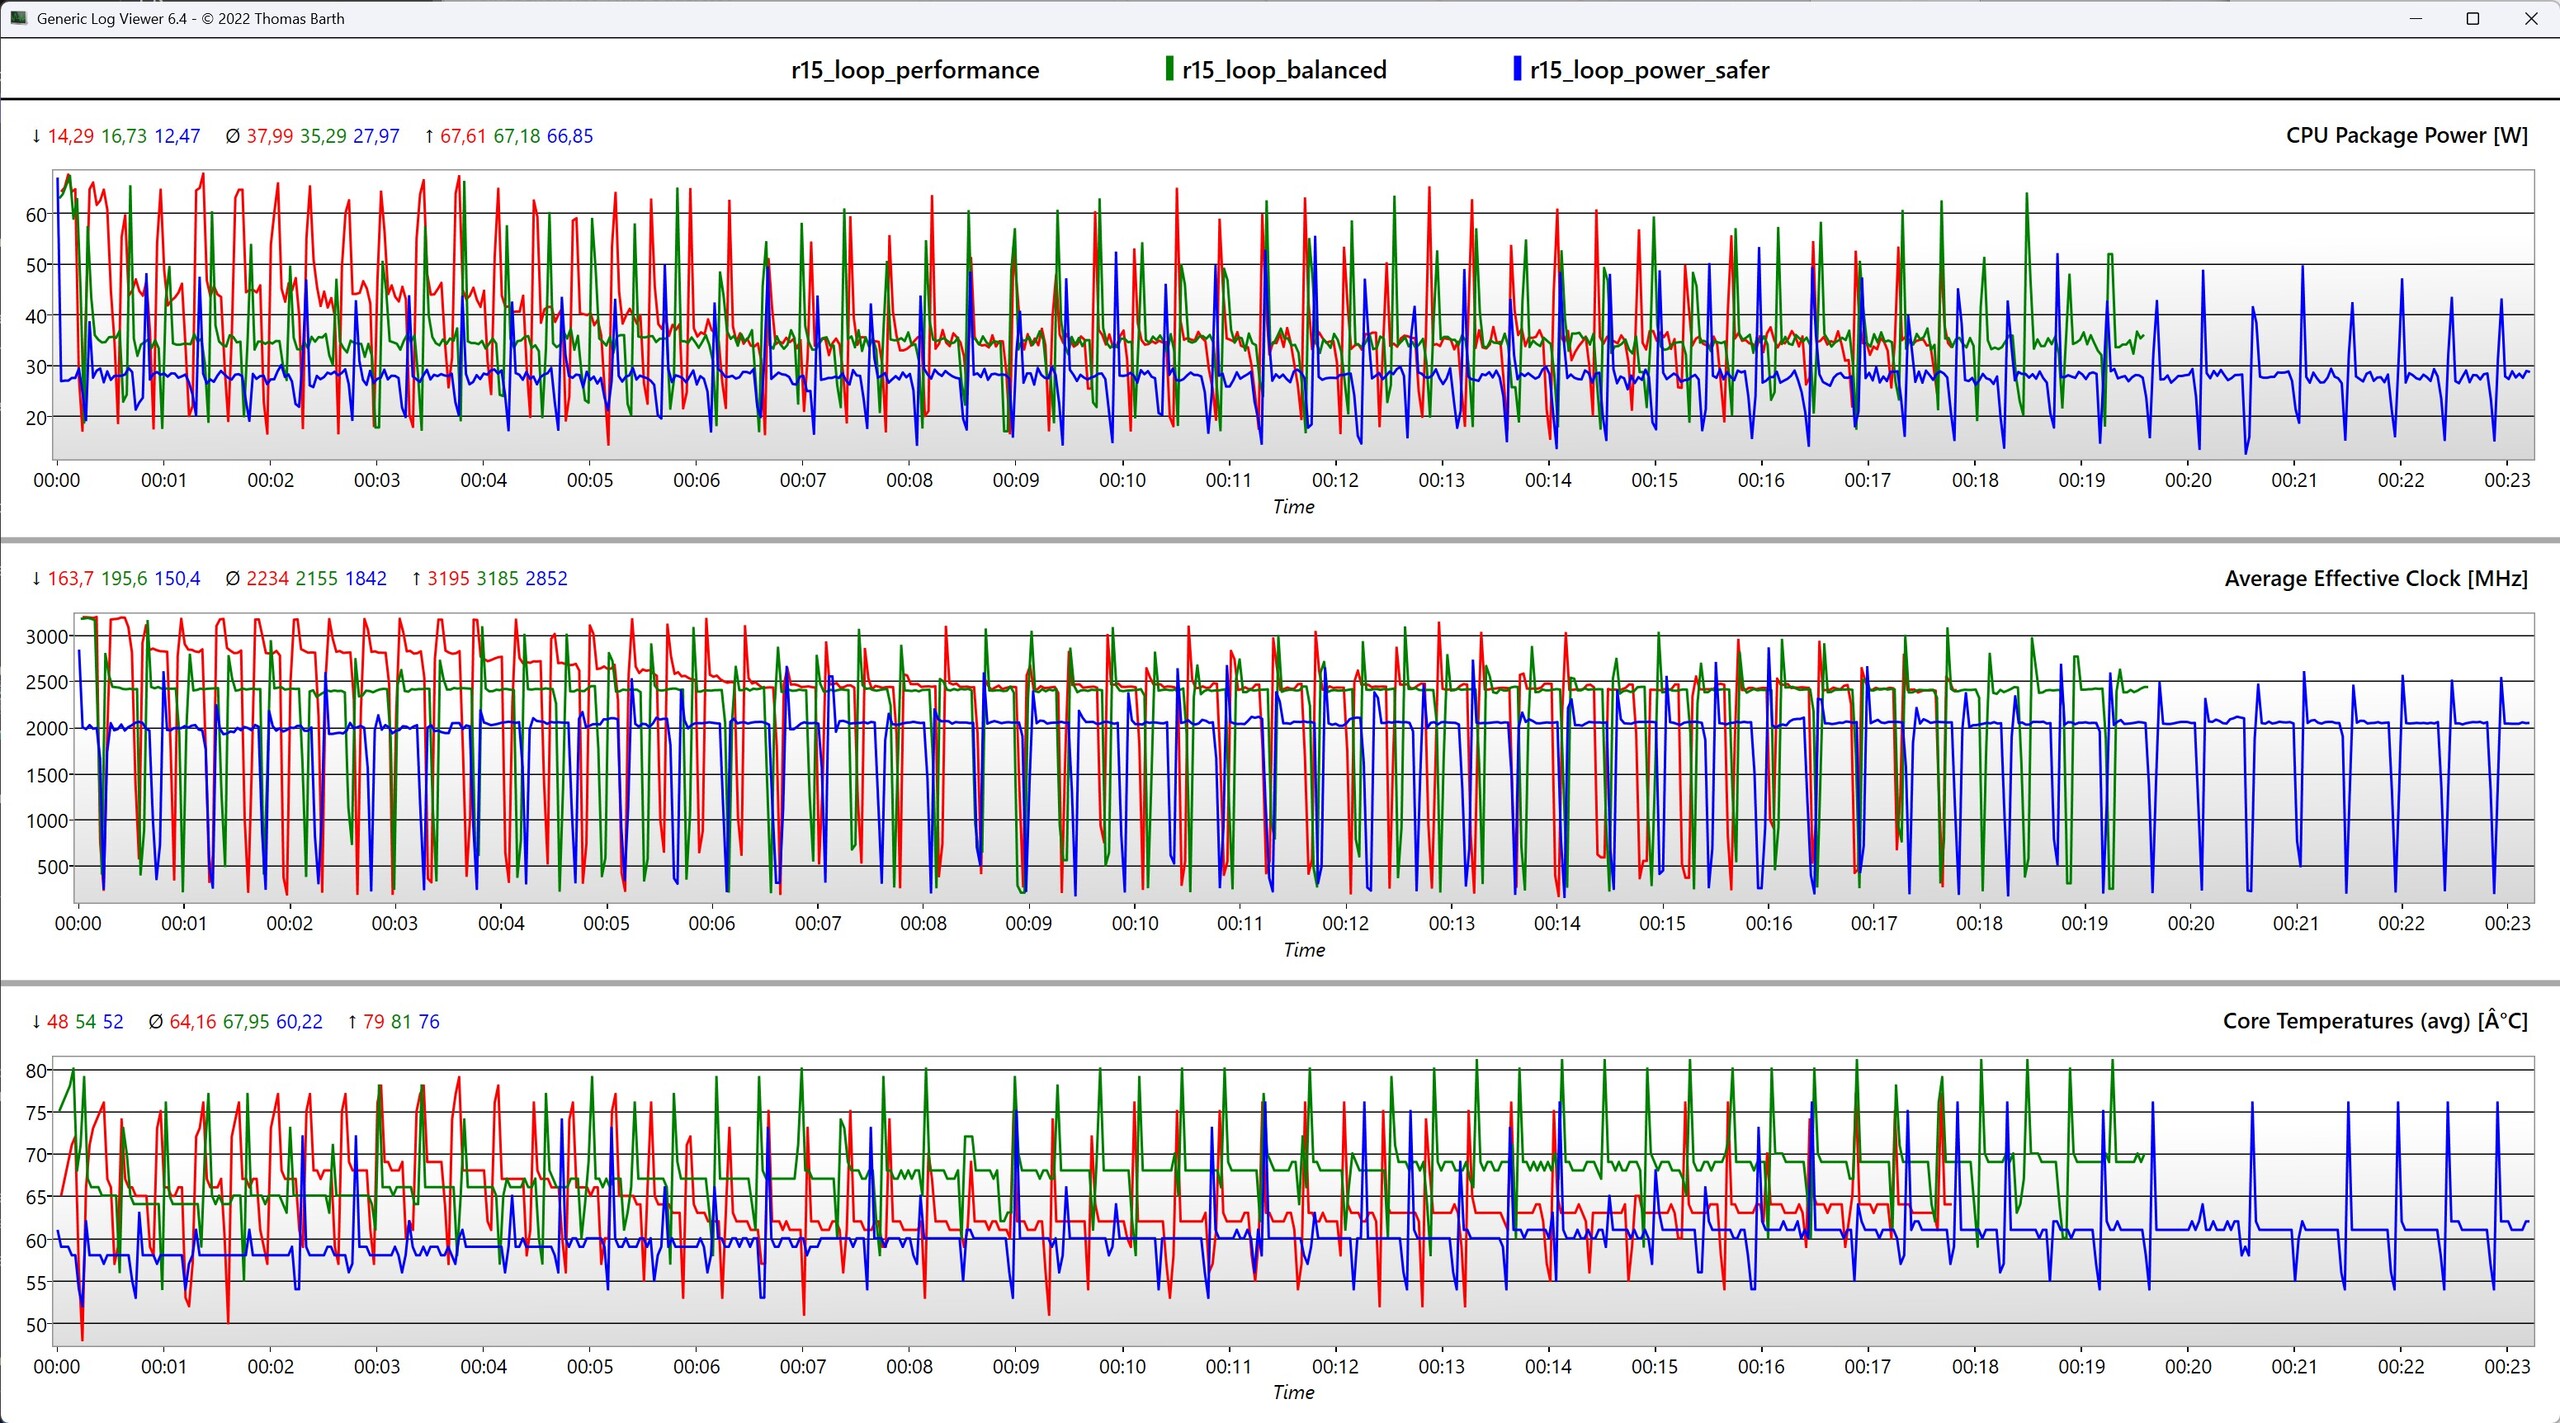
Task: Select the r15_loop_power_safer legend label
Action: tap(1649, 70)
